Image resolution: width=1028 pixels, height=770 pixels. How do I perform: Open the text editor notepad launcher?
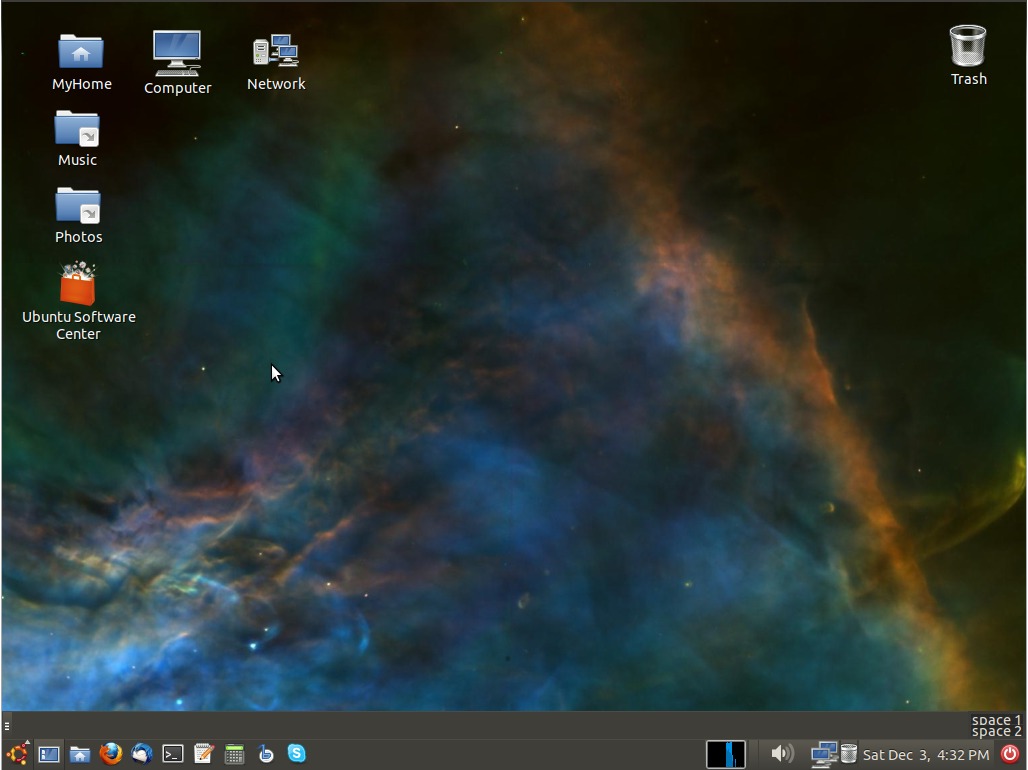point(204,754)
